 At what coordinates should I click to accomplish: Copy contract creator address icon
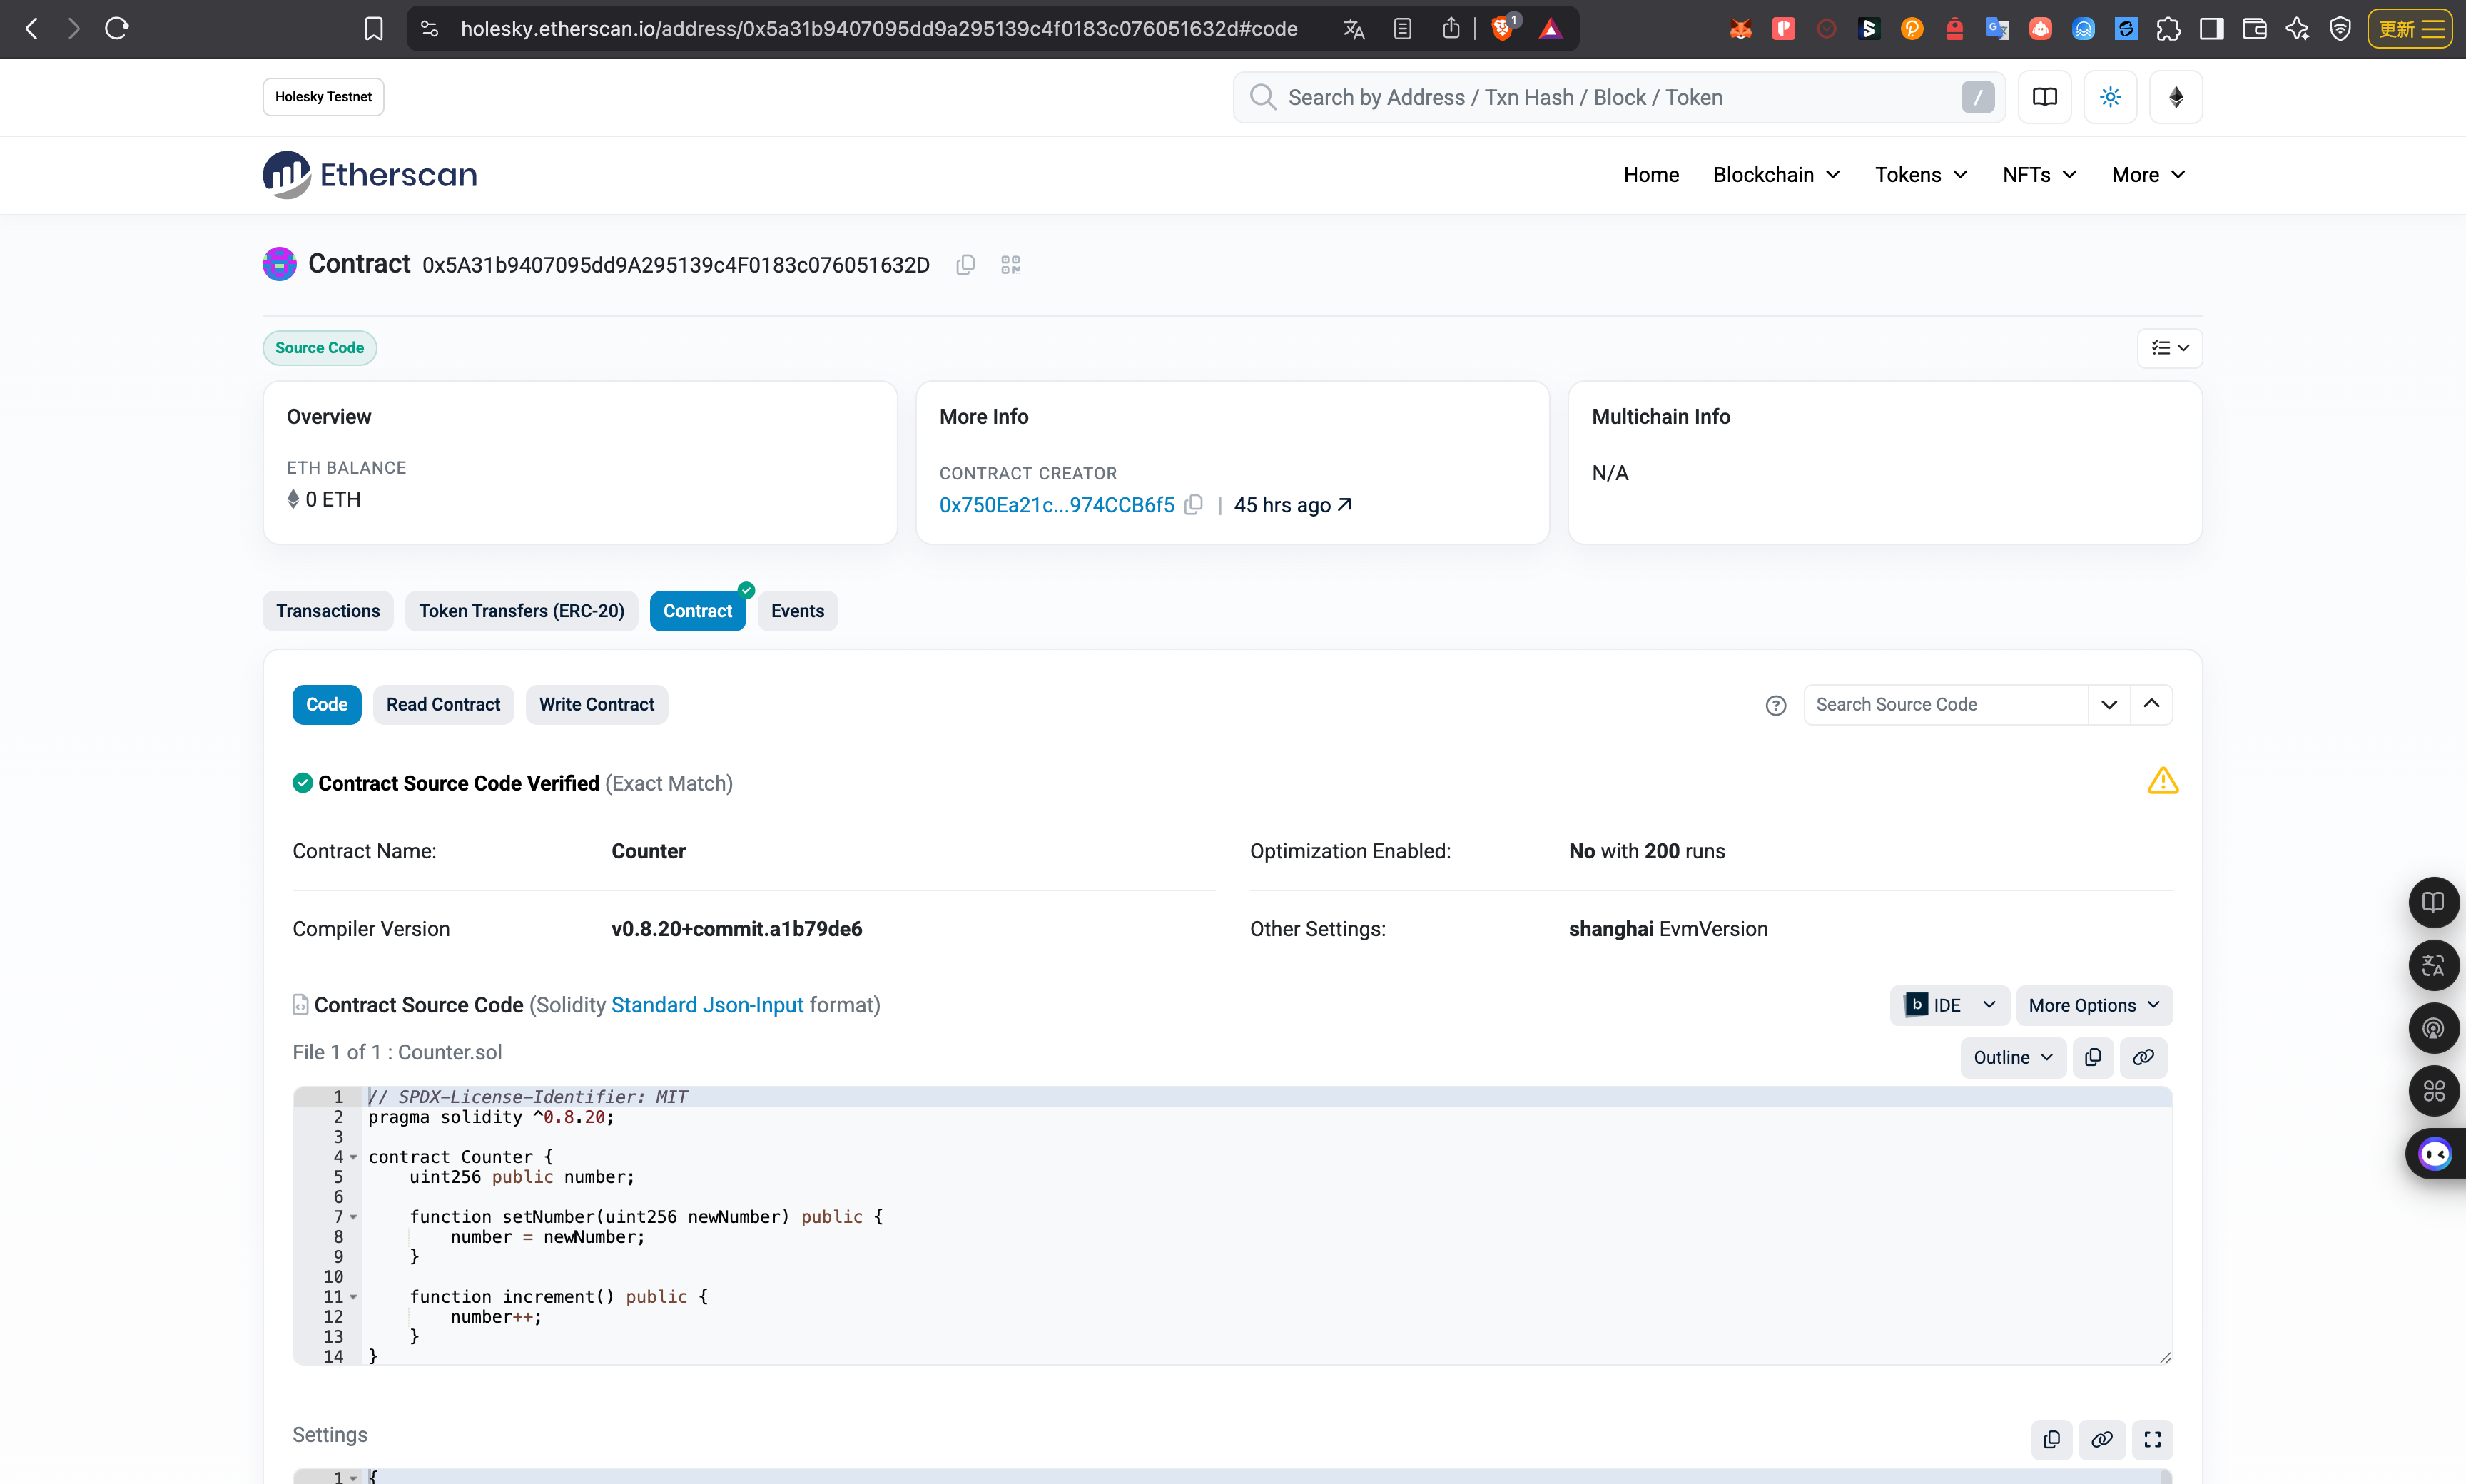click(x=1193, y=505)
